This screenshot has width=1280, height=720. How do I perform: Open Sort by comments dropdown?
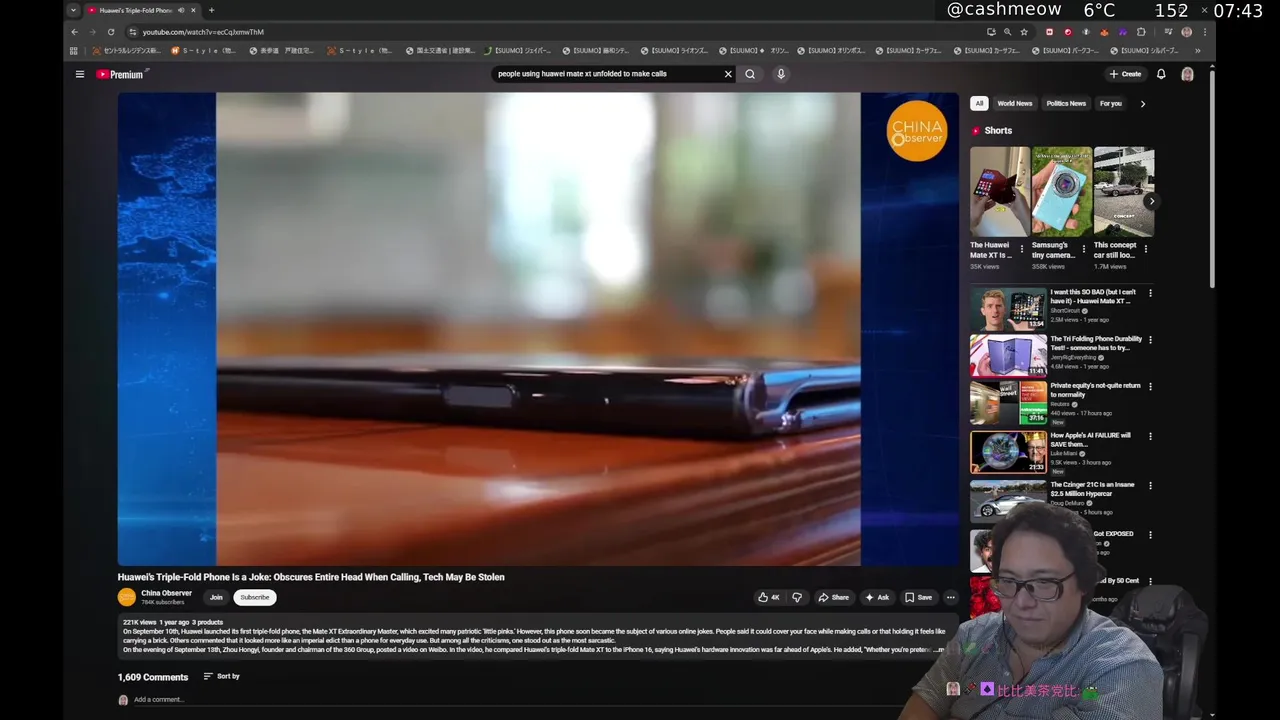pyautogui.click(x=221, y=676)
